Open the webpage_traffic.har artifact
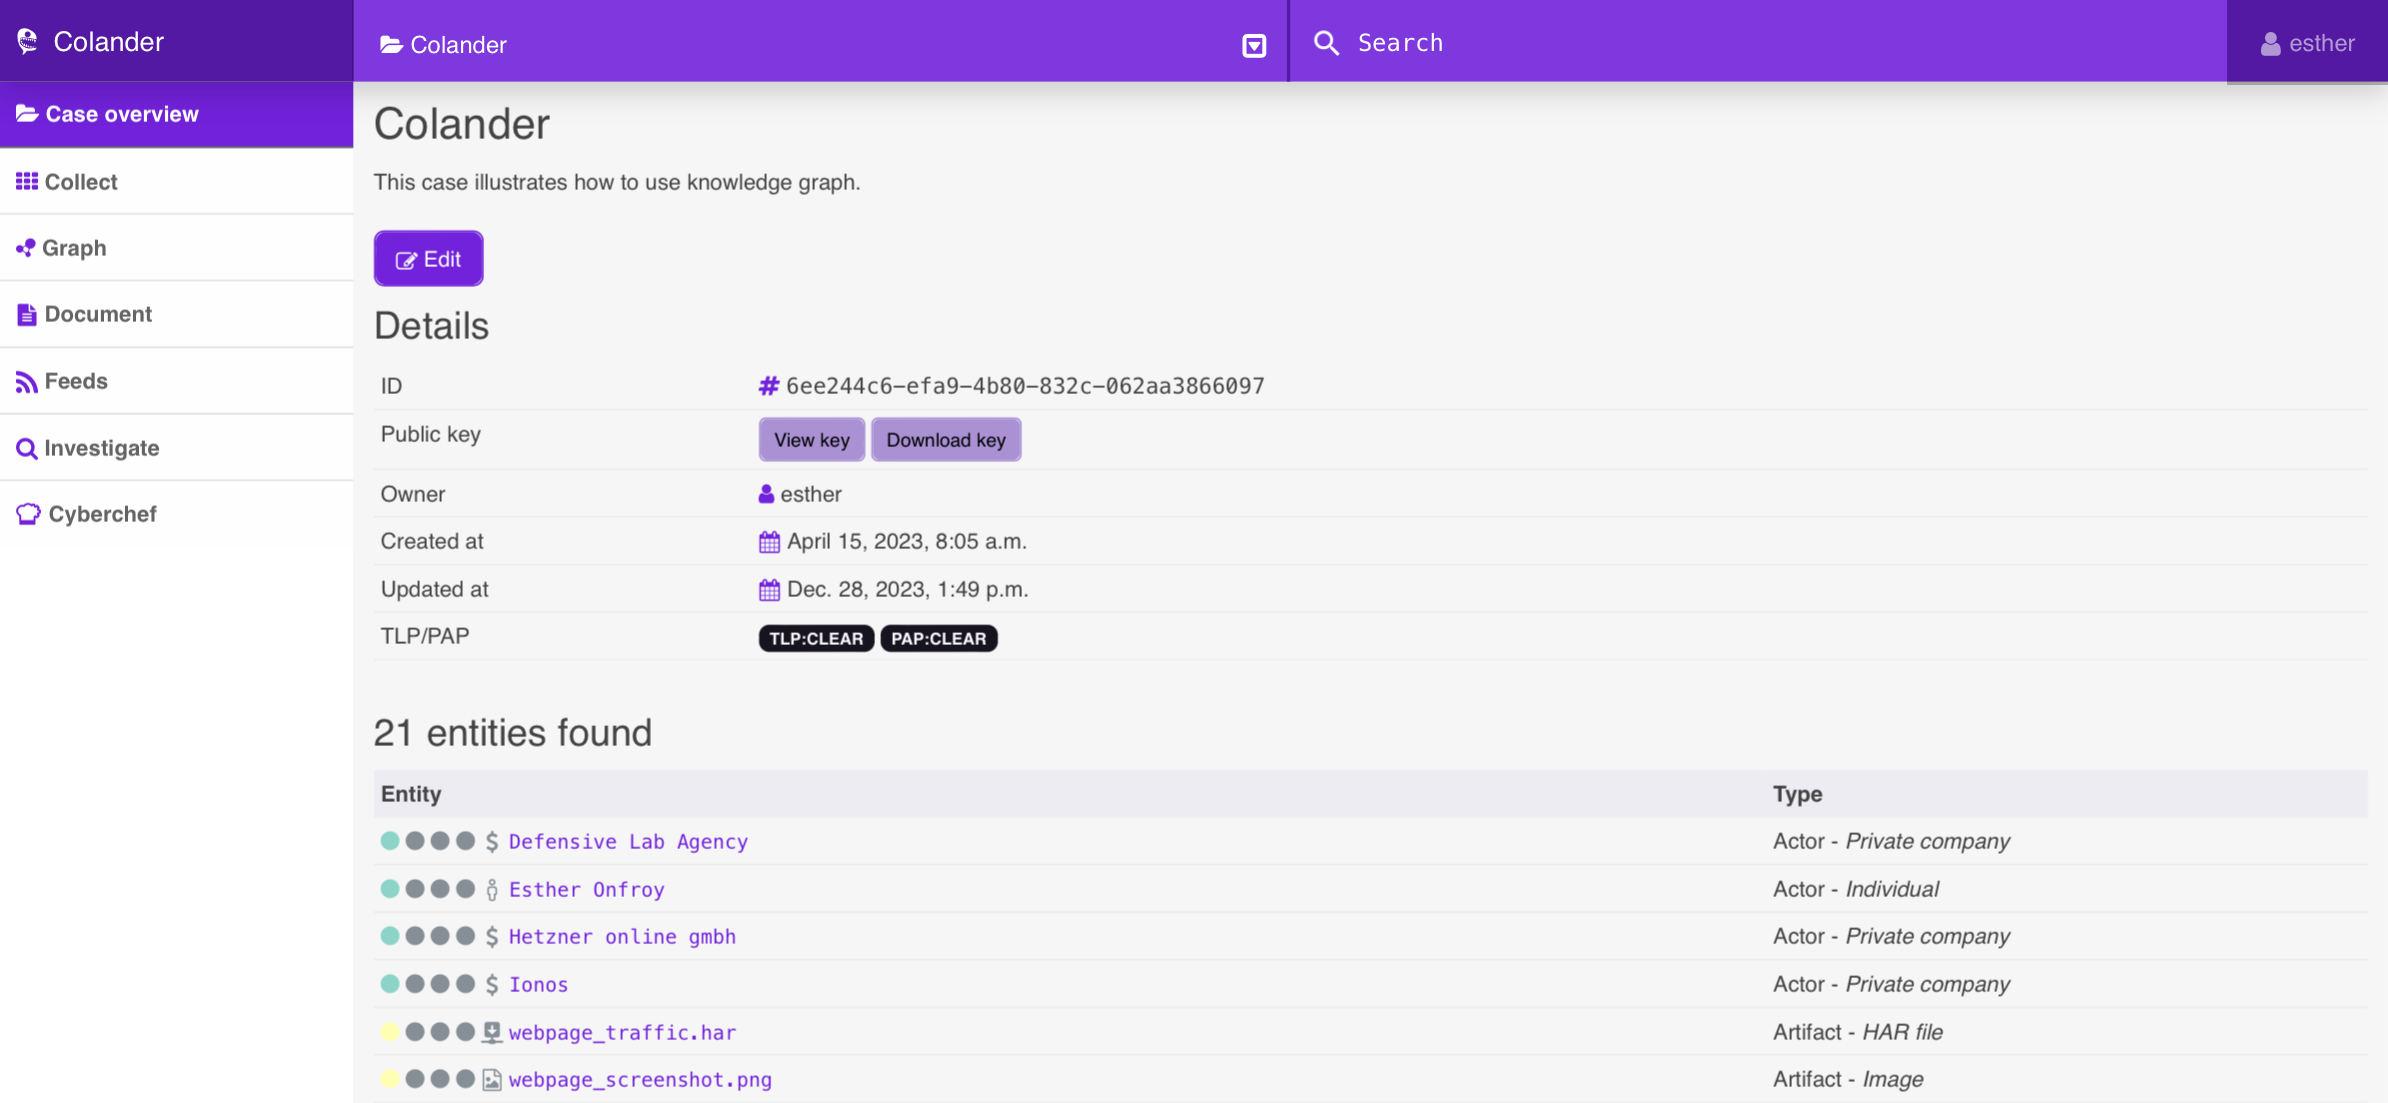The width and height of the screenshot is (2388, 1103). pyautogui.click(x=622, y=1032)
